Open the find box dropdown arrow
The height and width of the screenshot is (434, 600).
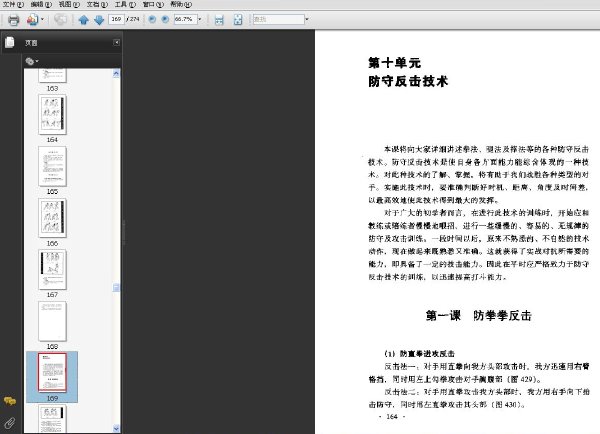pos(307,19)
